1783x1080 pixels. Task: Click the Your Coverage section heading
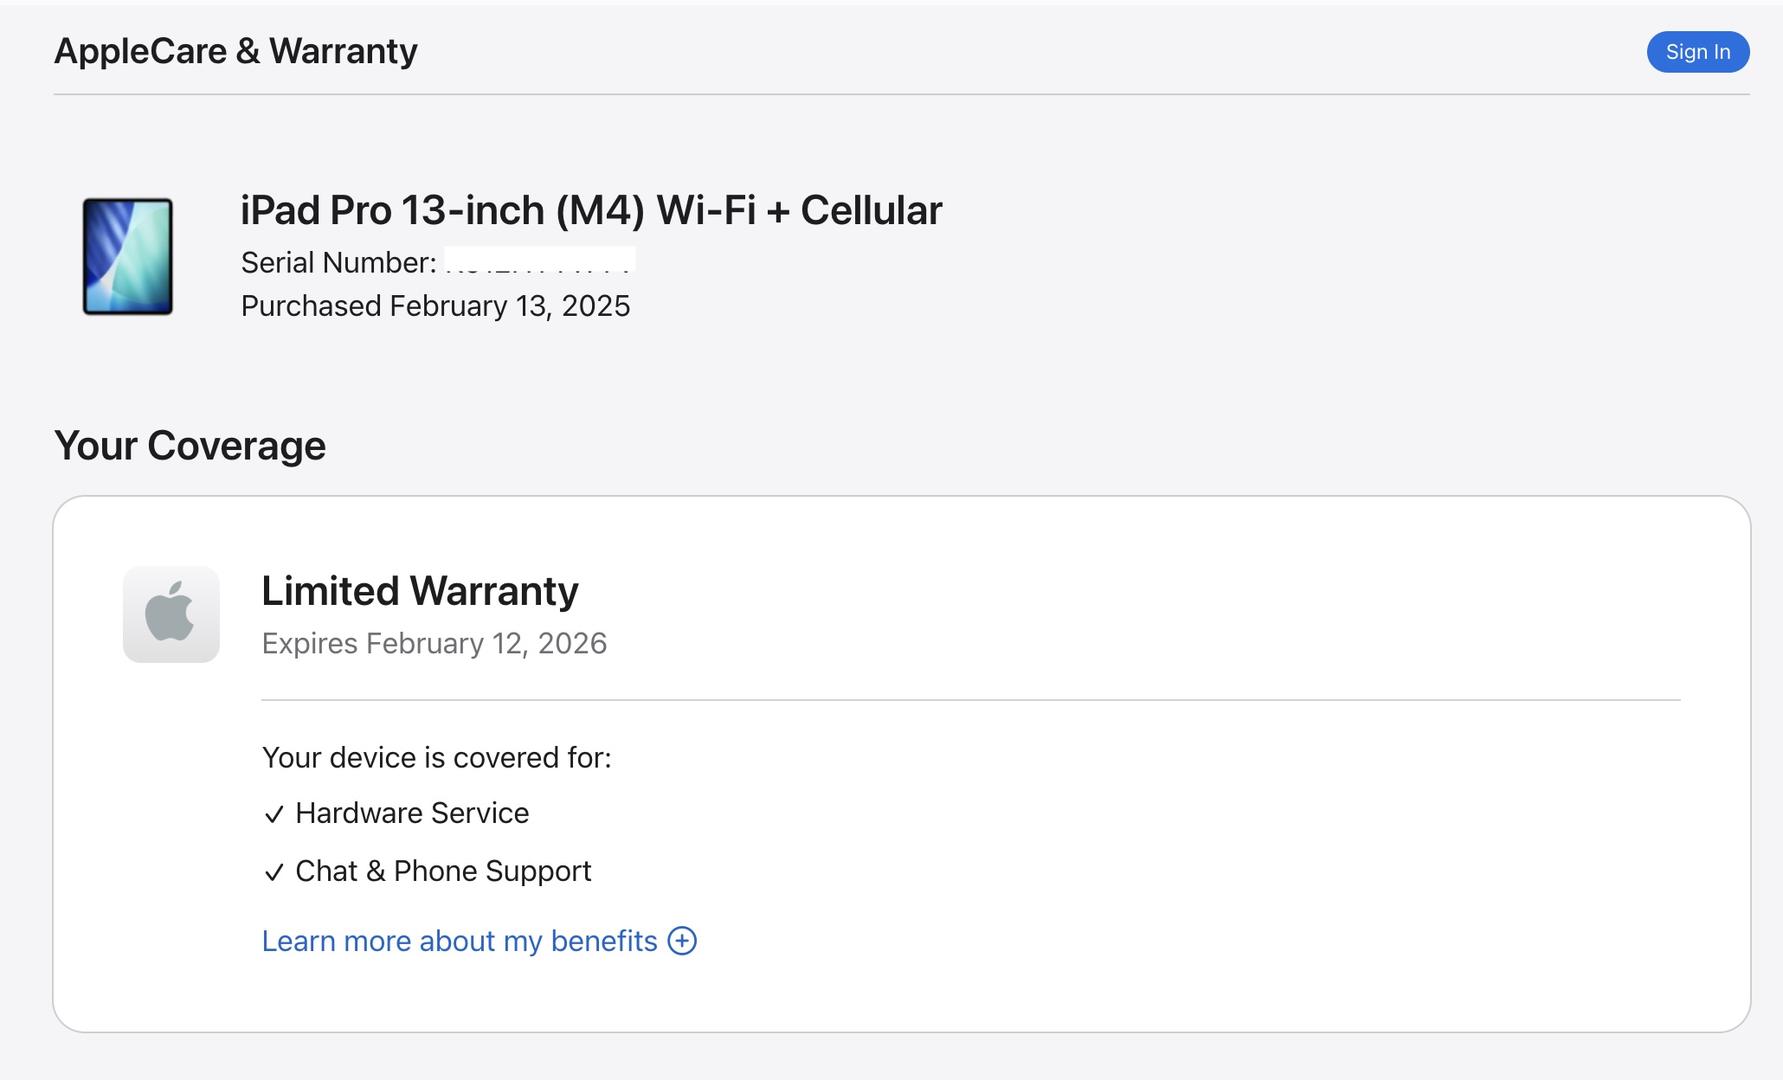pyautogui.click(x=190, y=446)
